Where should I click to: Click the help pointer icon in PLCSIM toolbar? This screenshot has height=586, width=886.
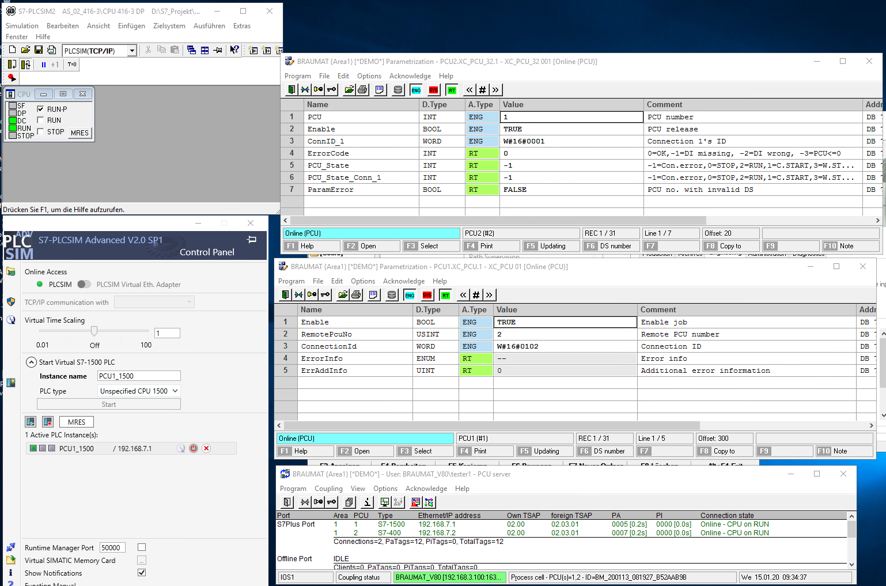click(x=234, y=50)
